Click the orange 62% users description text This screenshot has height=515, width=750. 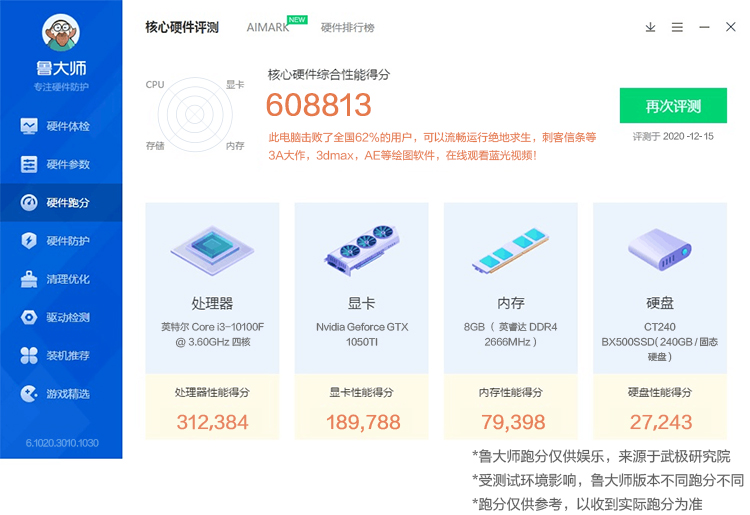432,146
